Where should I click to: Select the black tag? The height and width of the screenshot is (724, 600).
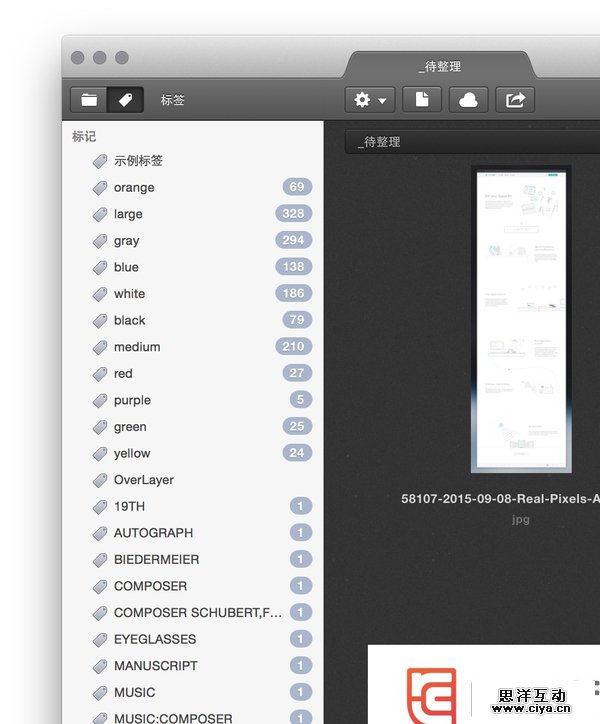click(193, 320)
